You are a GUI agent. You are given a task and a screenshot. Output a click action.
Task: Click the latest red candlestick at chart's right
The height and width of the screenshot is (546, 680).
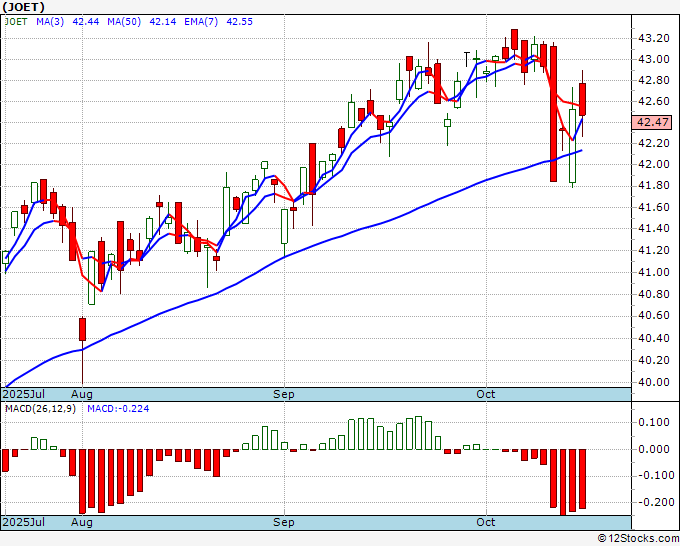[582, 99]
